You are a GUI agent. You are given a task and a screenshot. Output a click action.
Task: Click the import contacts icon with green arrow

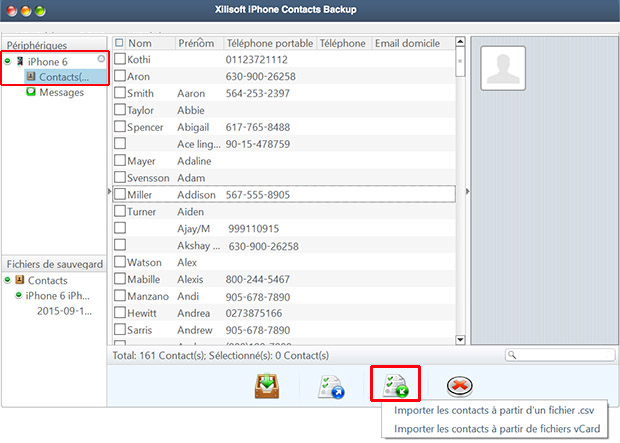[395, 386]
